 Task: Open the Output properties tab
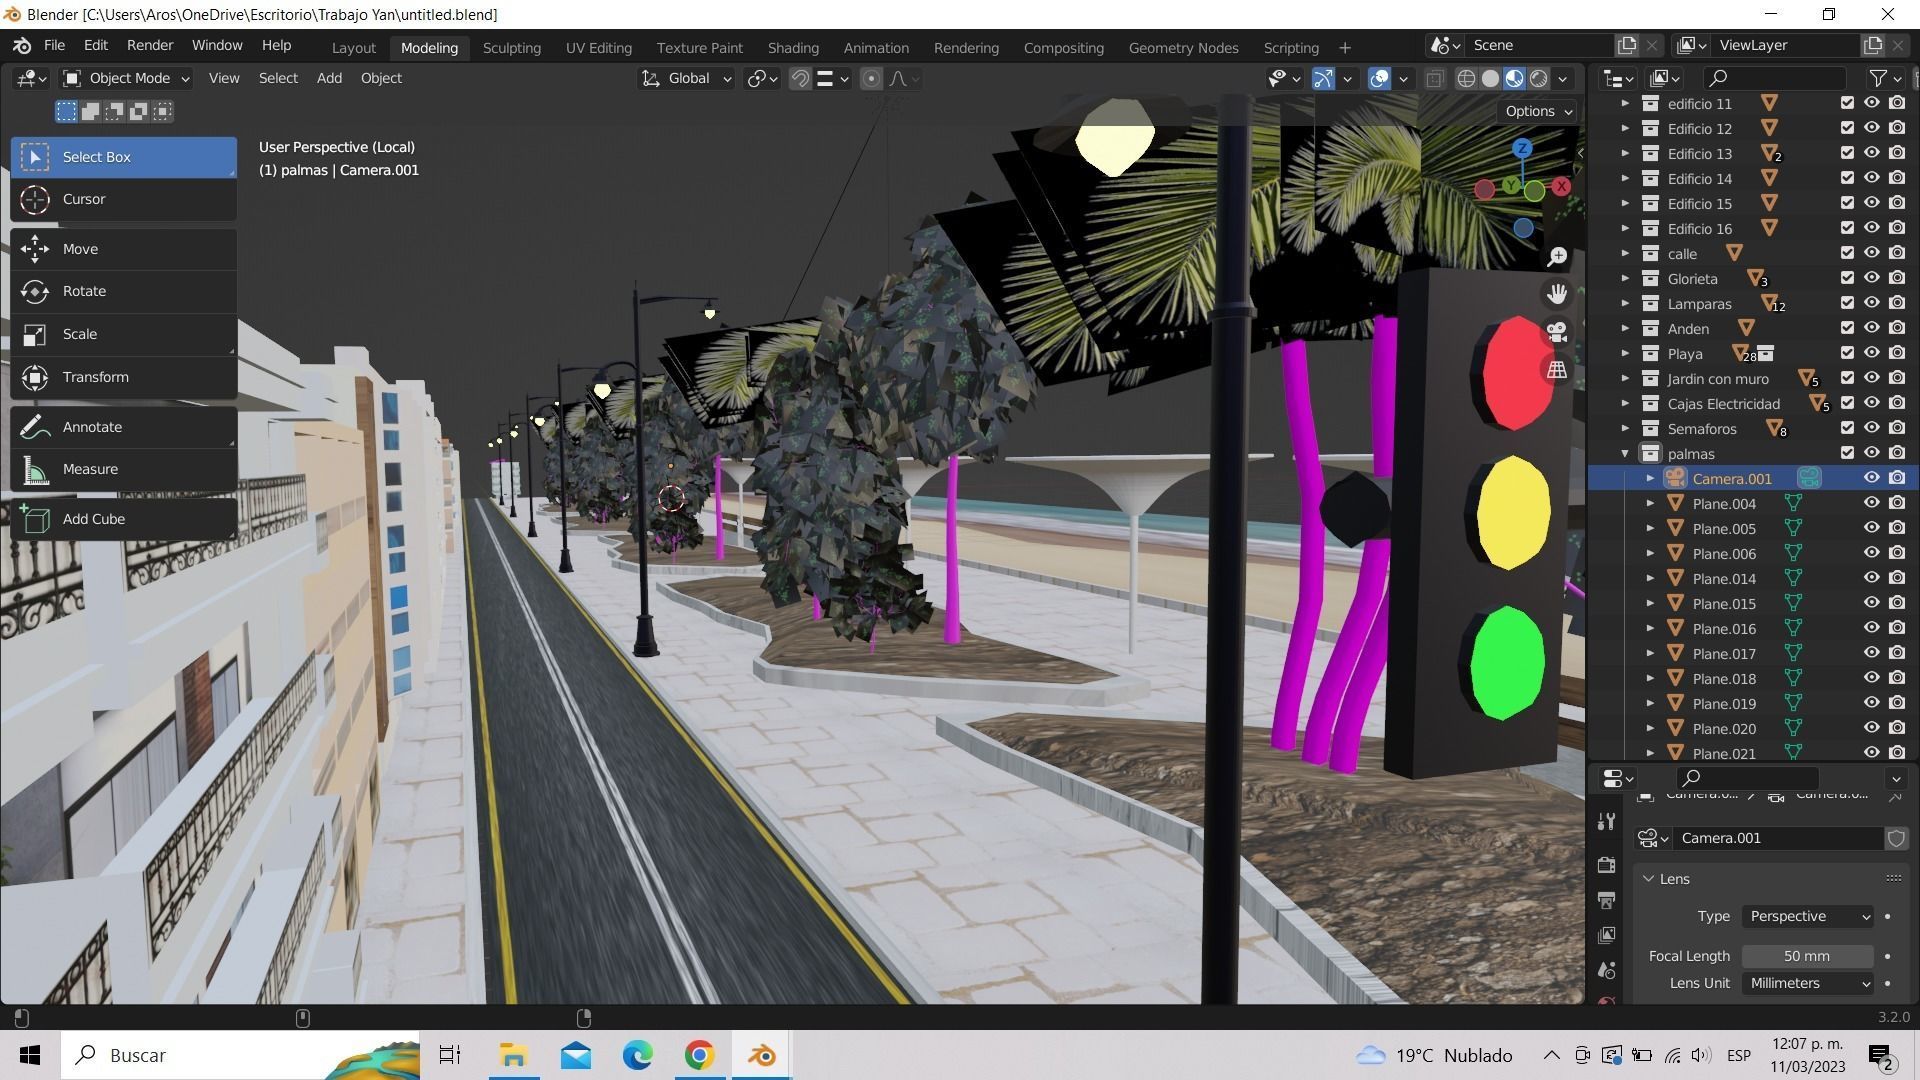(1606, 900)
